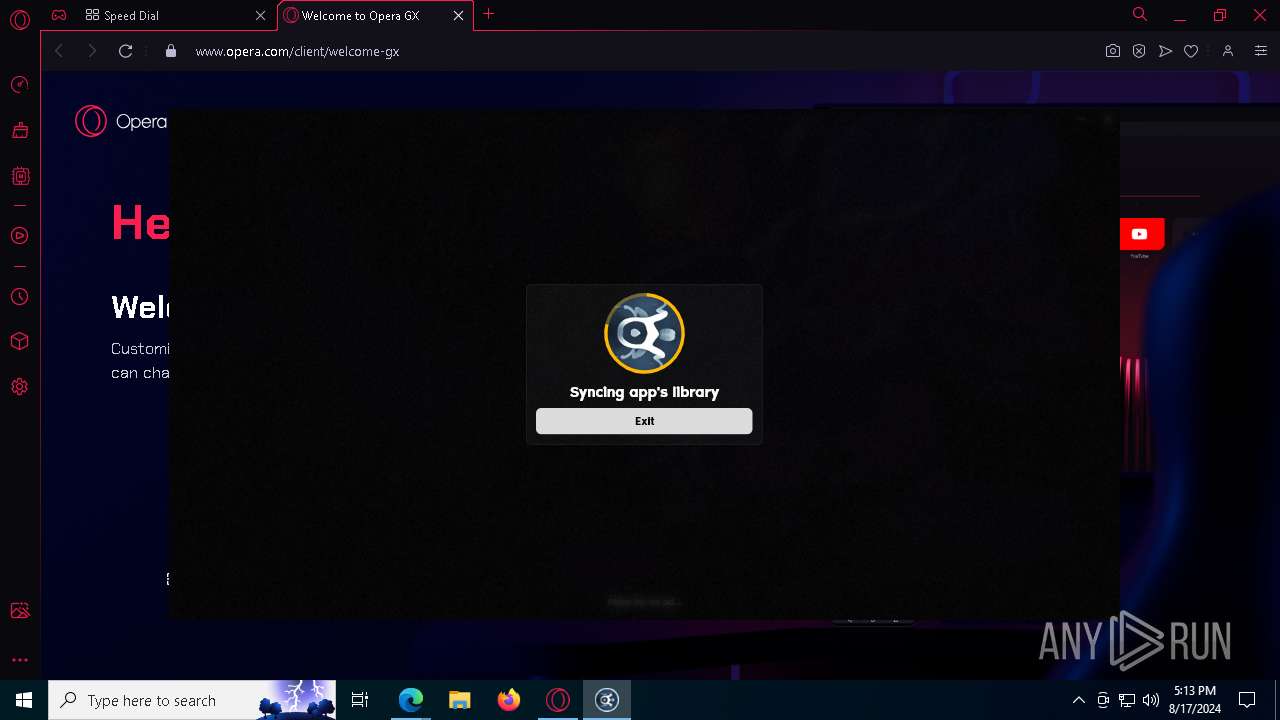
Task: Close the Welcome to Opera GX tab
Action: click(x=458, y=16)
